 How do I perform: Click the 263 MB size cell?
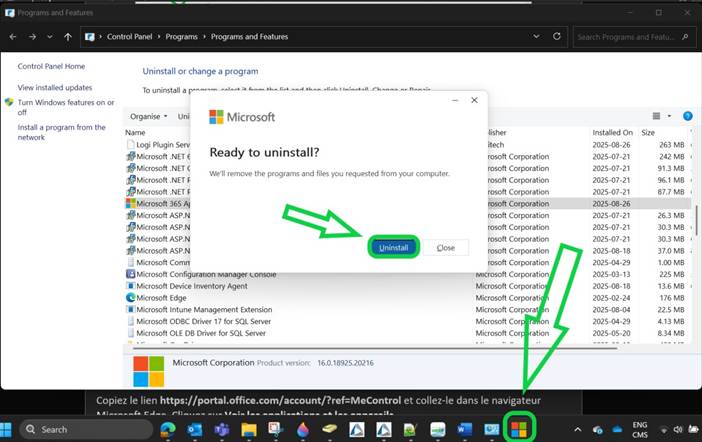(672, 145)
